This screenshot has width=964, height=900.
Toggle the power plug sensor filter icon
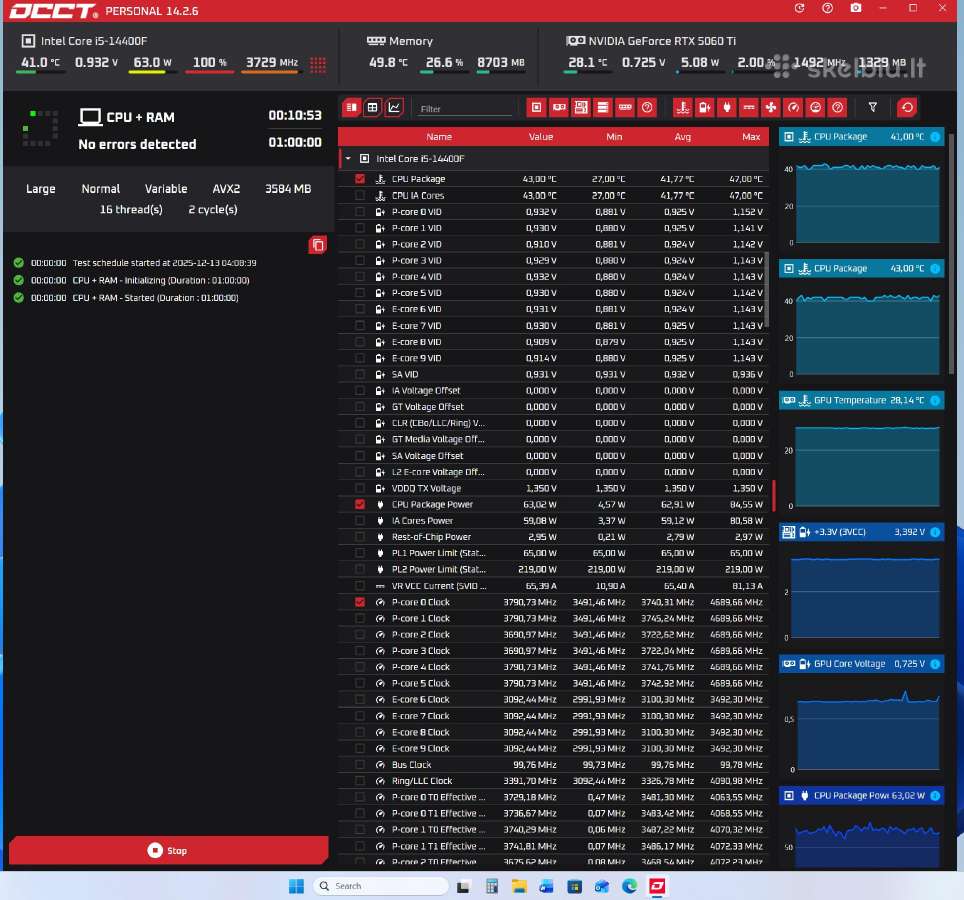(727, 108)
